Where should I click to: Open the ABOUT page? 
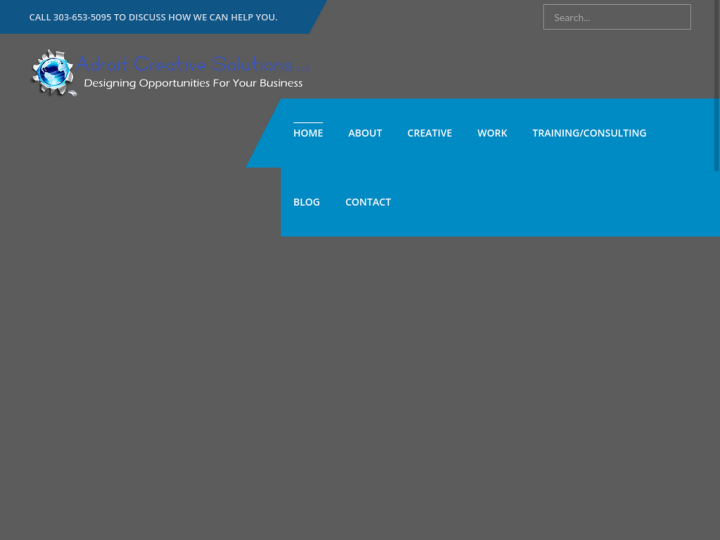tap(365, 133)
